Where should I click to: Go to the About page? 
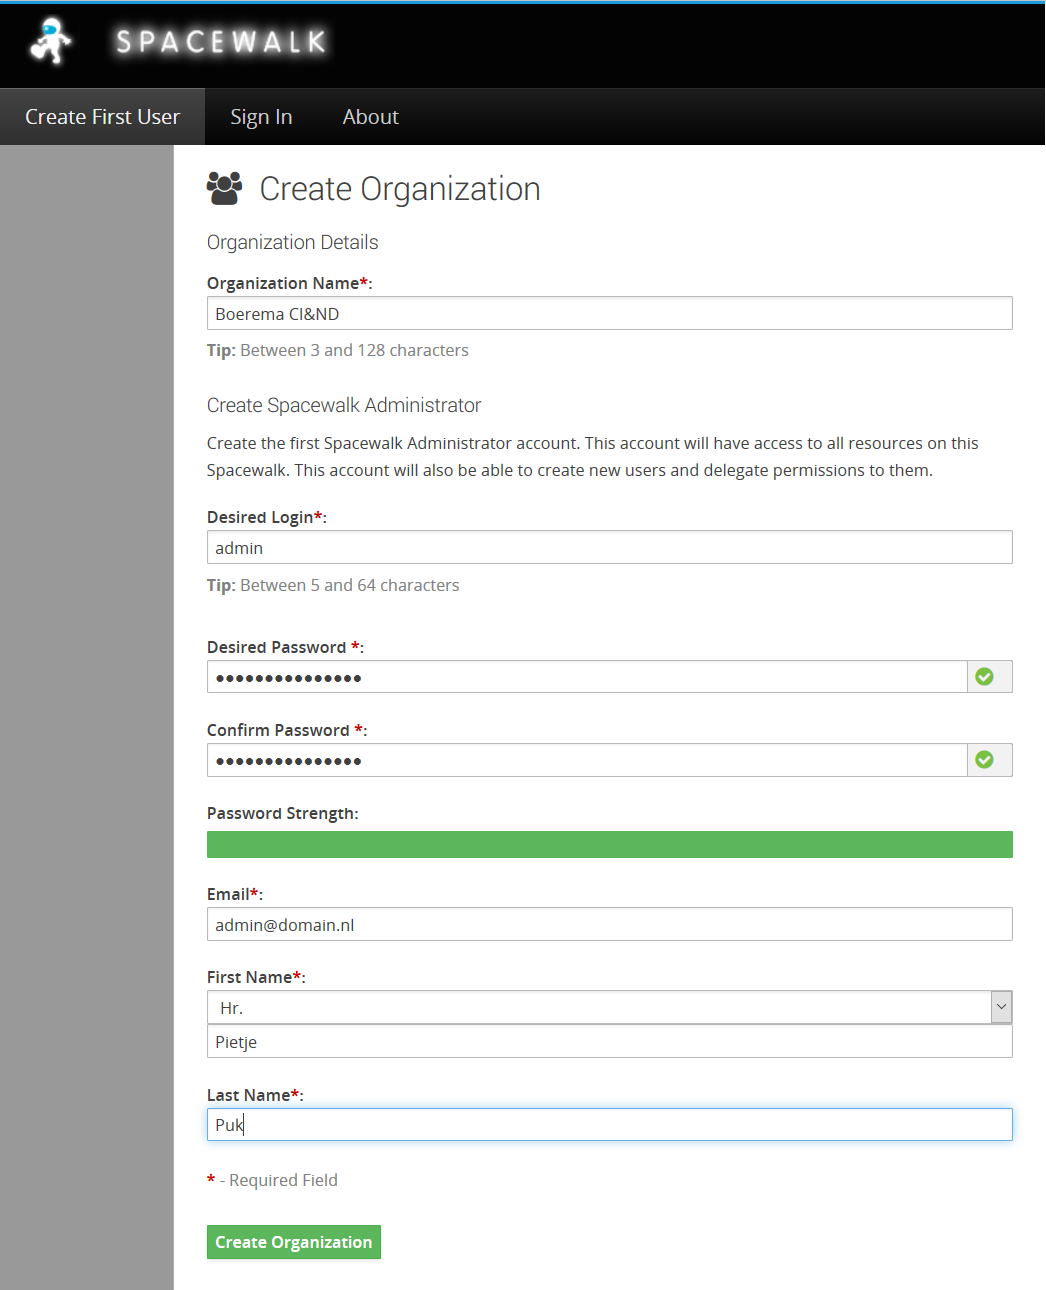[x=370, y=117]
